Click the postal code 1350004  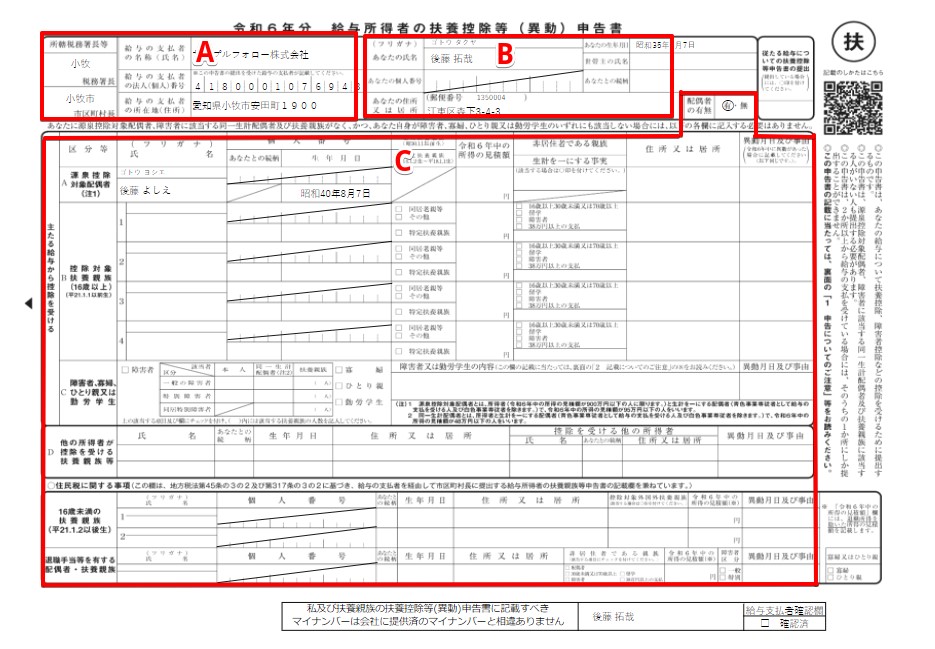[491, 97]
